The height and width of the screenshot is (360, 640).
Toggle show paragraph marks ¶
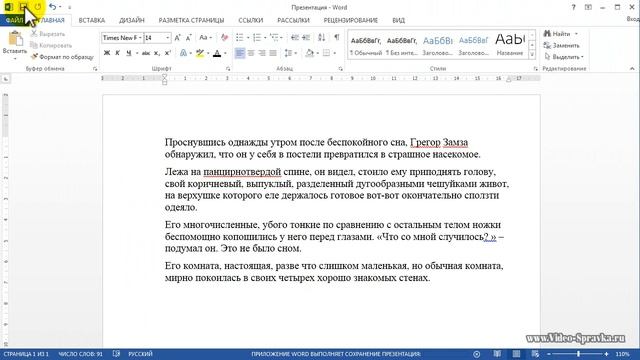(x=337, y=38)
